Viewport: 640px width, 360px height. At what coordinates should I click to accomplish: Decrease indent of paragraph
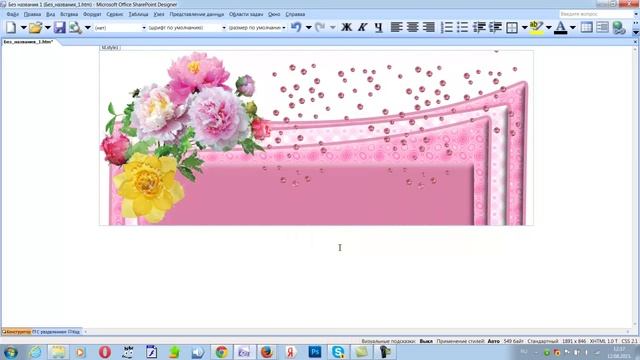(479, 28)
